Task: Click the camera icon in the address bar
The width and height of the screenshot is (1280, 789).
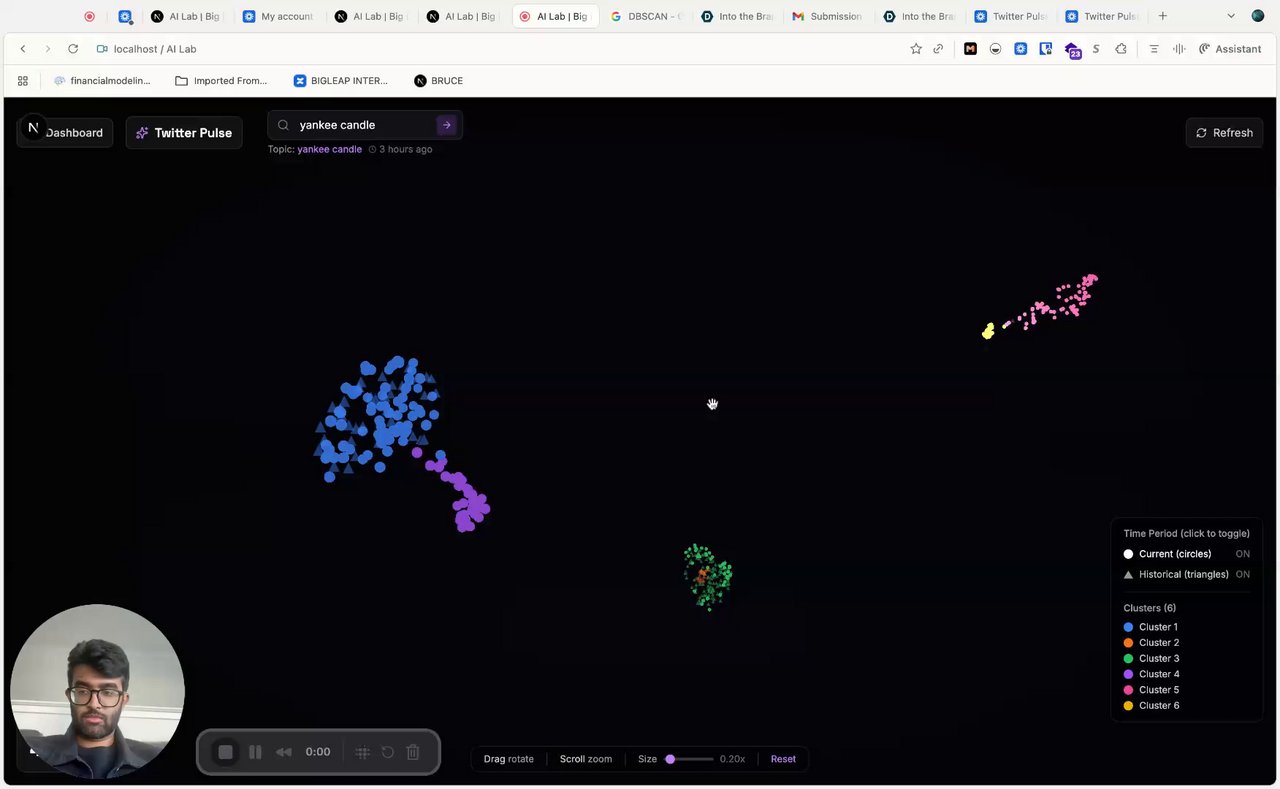Action: coord(102,49)
